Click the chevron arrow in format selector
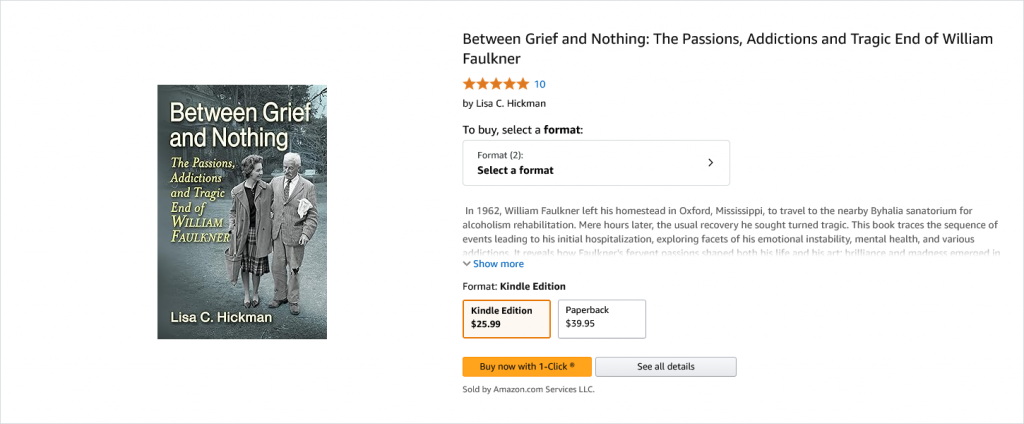Screen dimensions: 1024x424 [710, 162]
